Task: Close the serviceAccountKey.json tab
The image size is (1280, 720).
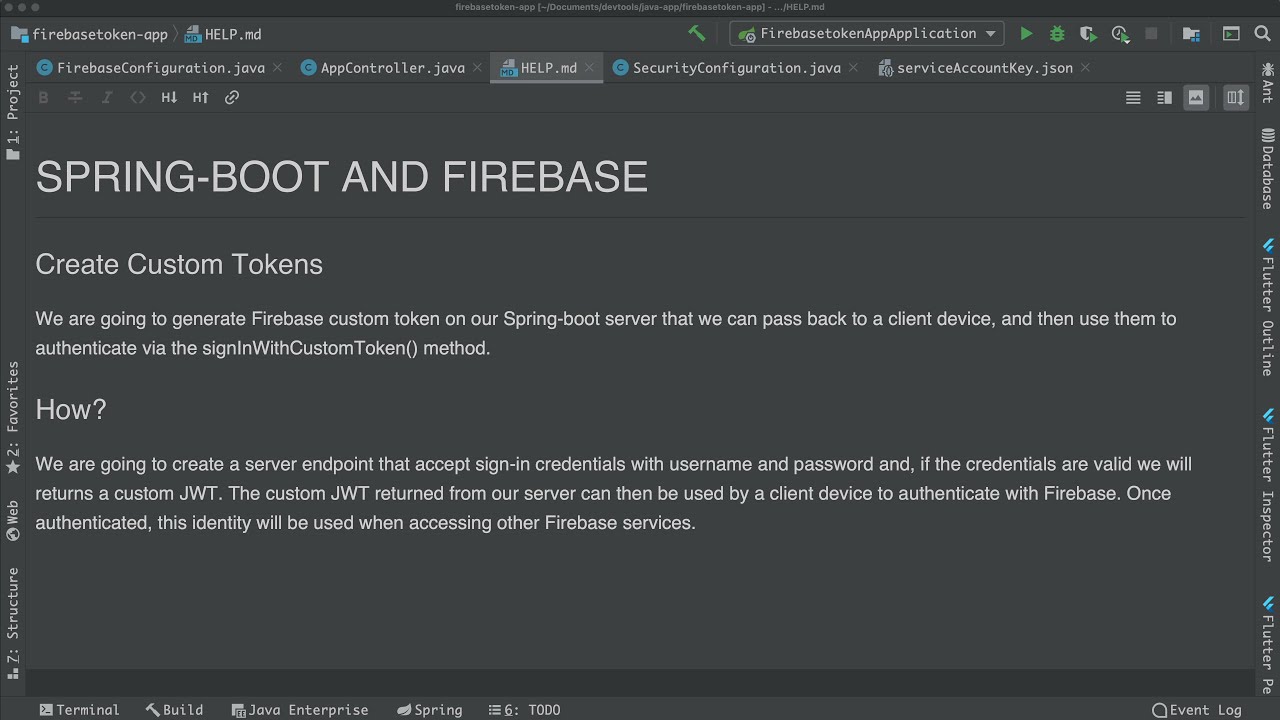Action: (x=1085, y=68)
